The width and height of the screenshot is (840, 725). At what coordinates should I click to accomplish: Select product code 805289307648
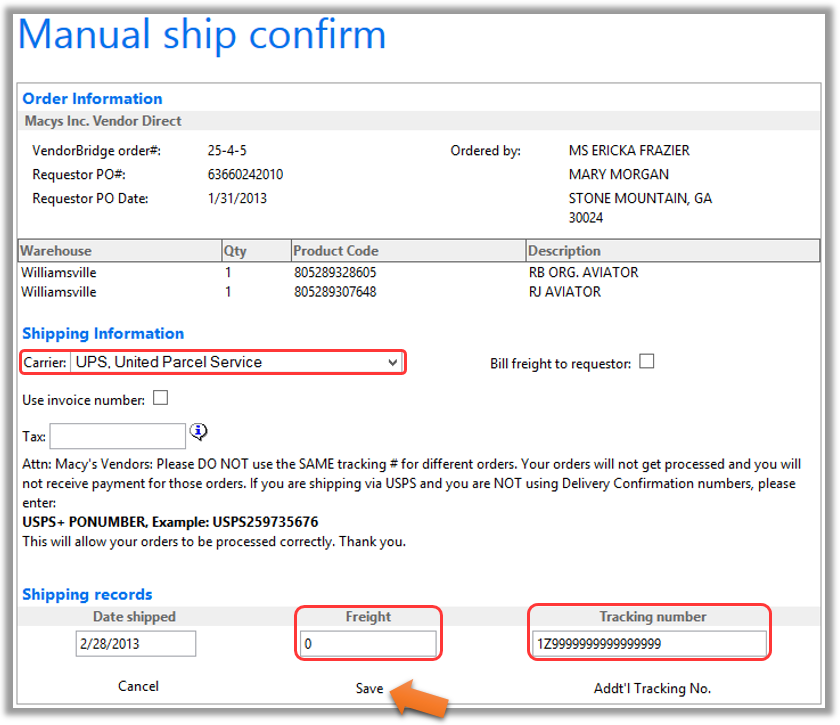[335, 292]
